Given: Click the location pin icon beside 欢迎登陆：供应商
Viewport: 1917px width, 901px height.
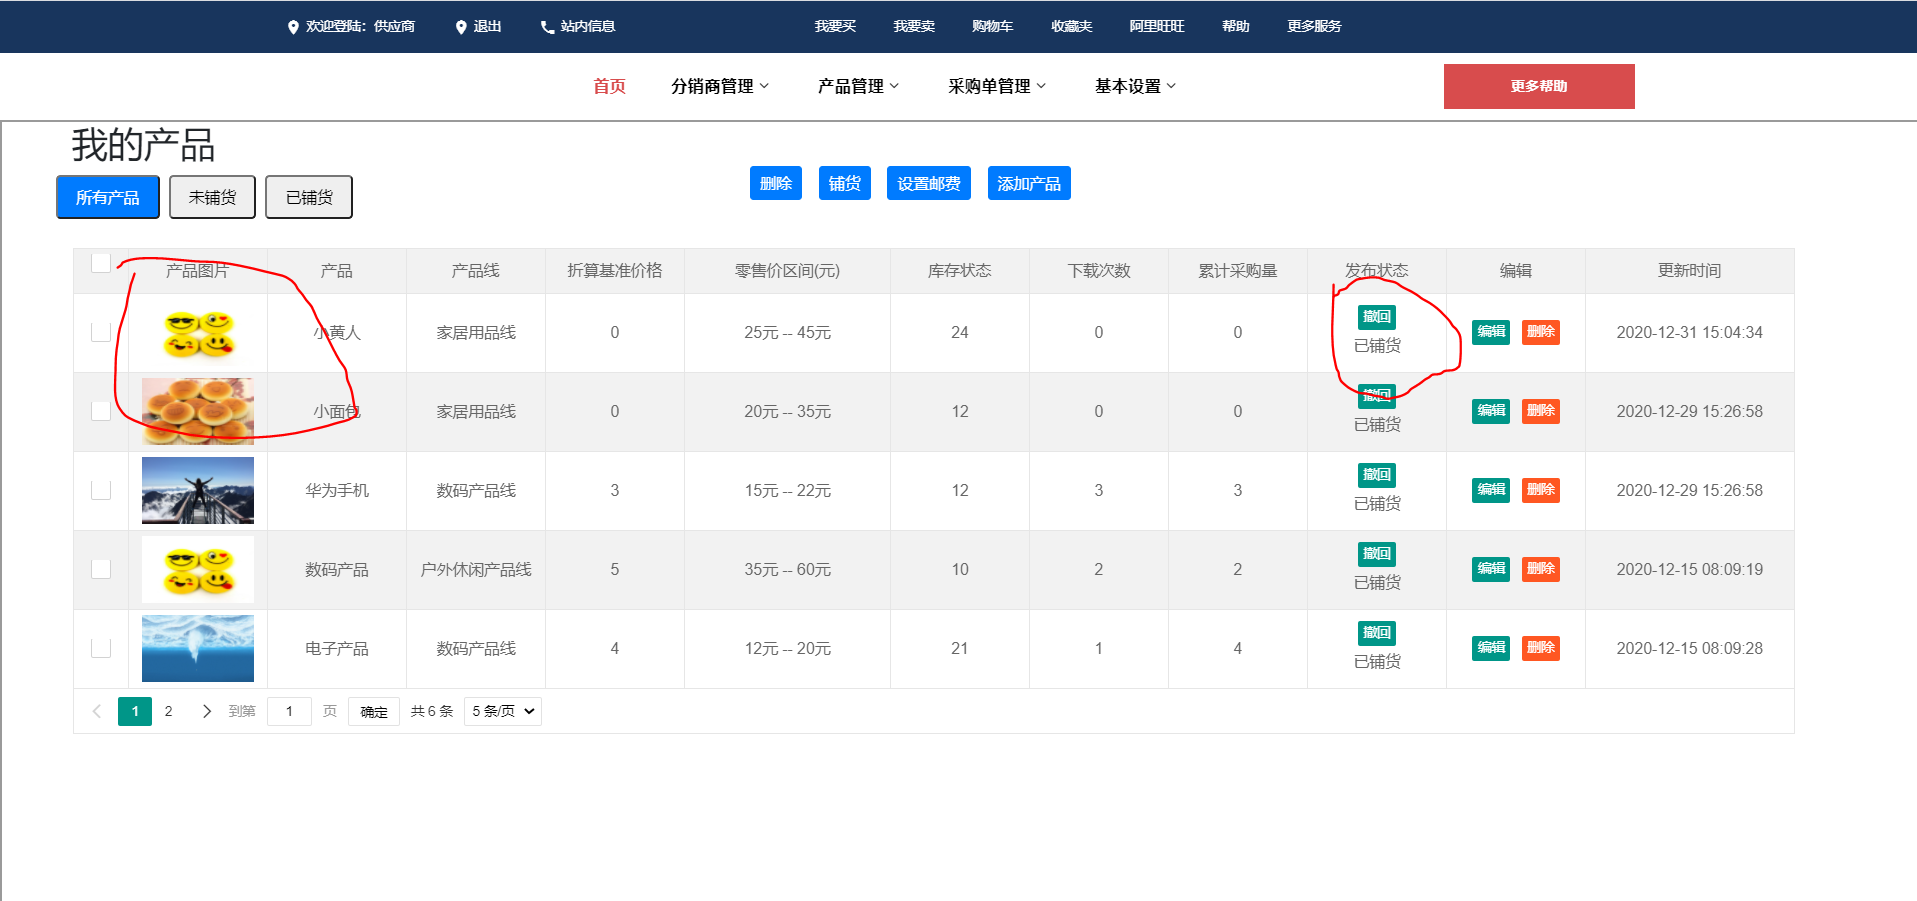Looking at the screenshot, I should pyautogui.click(x=293, y=27).
